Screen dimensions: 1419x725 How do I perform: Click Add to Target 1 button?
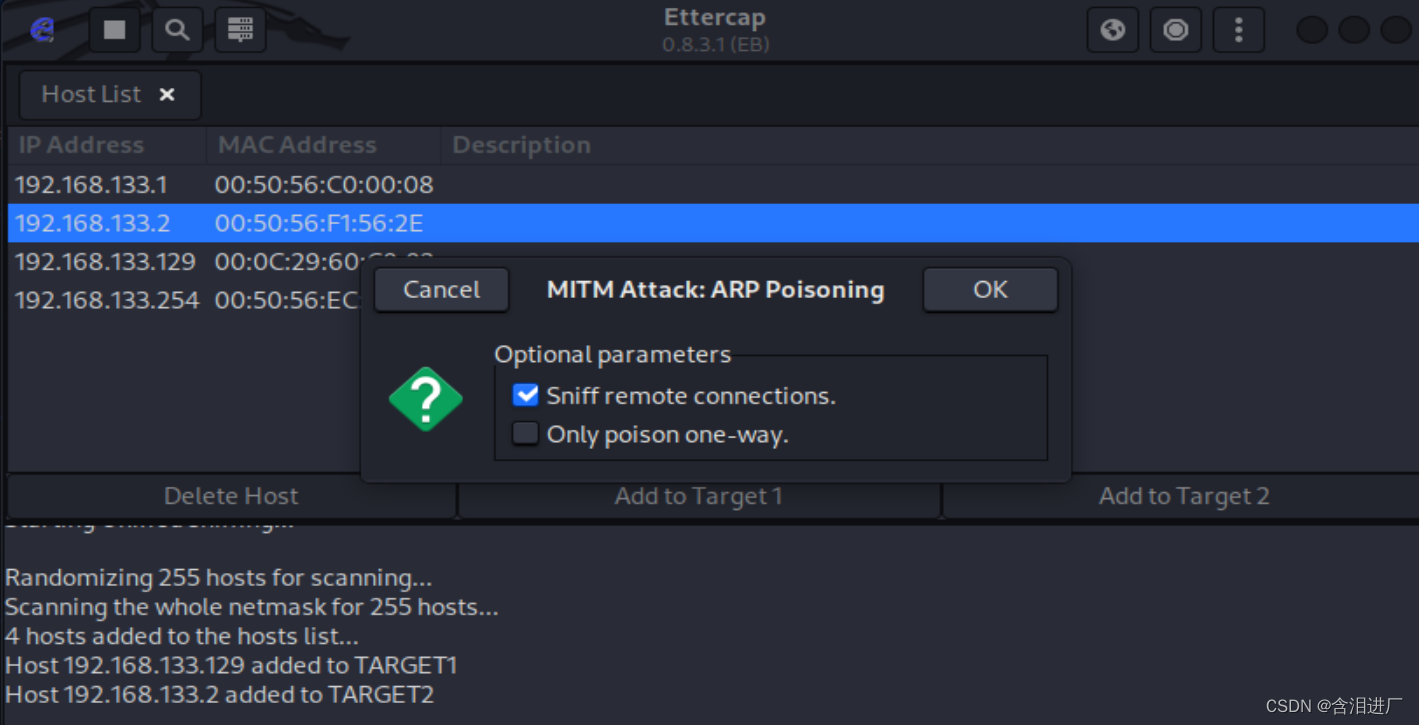coord(698,496)
